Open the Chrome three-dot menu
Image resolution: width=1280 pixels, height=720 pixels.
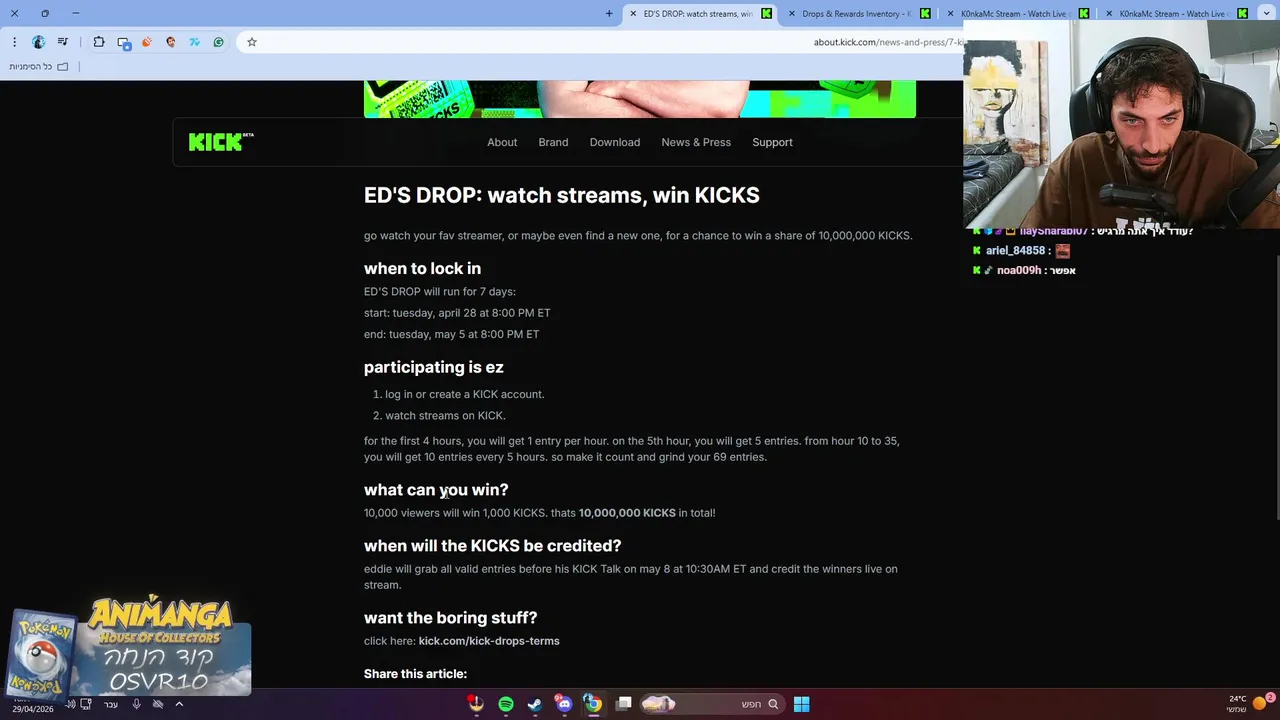click(x=14, y=42)
